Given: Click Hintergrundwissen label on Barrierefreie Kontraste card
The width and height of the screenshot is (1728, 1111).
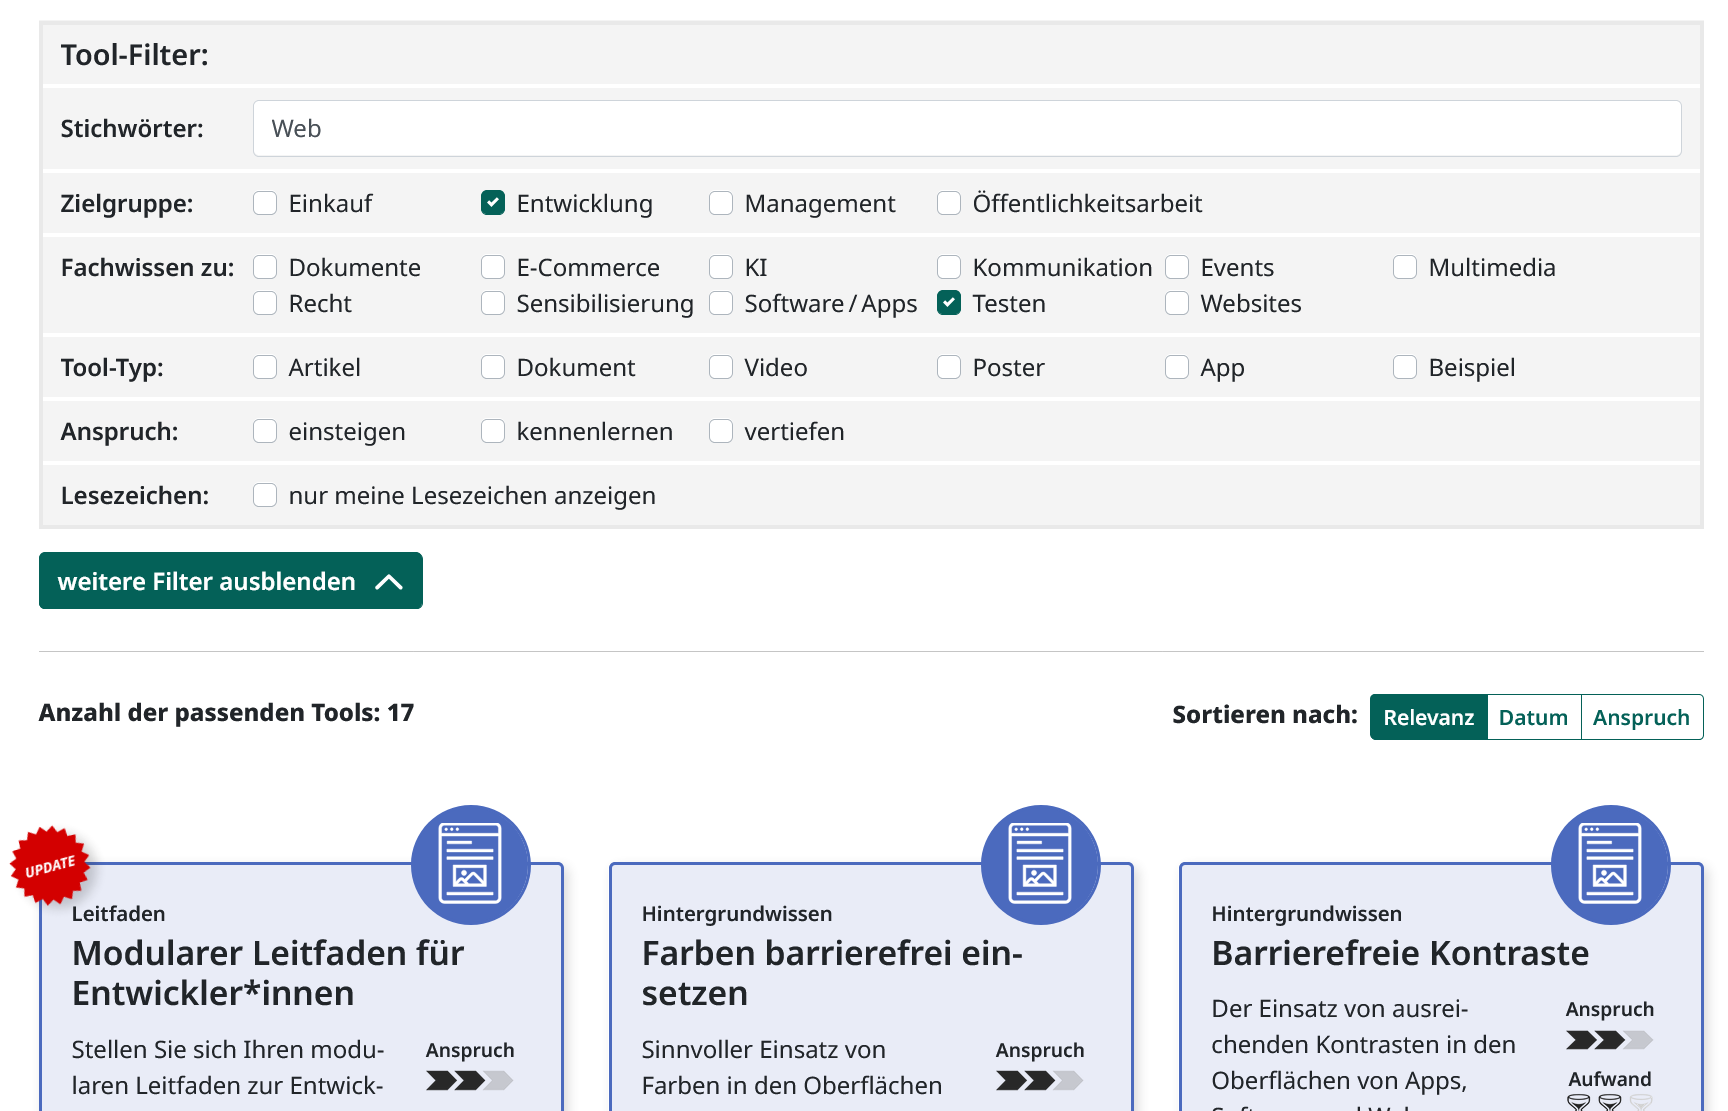Looking at the screenshot, I should pos(1307,913).
